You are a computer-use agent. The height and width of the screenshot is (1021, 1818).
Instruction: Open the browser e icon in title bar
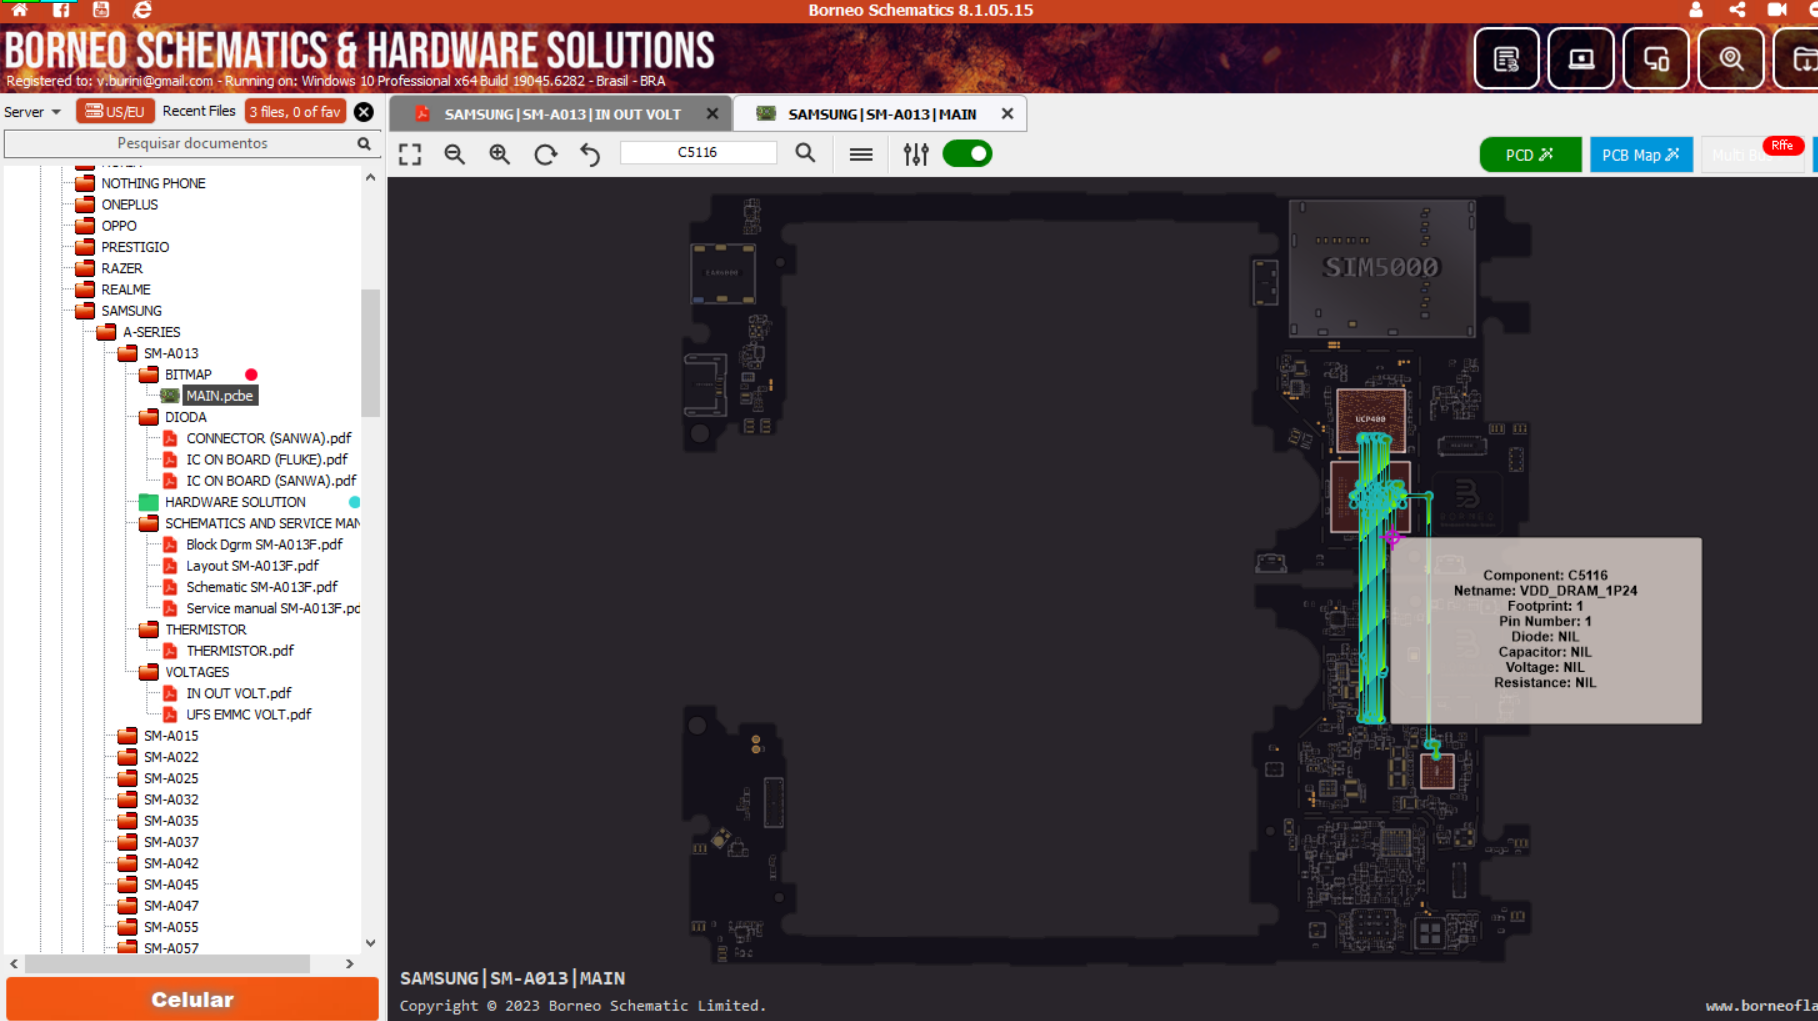coord(142,9)
